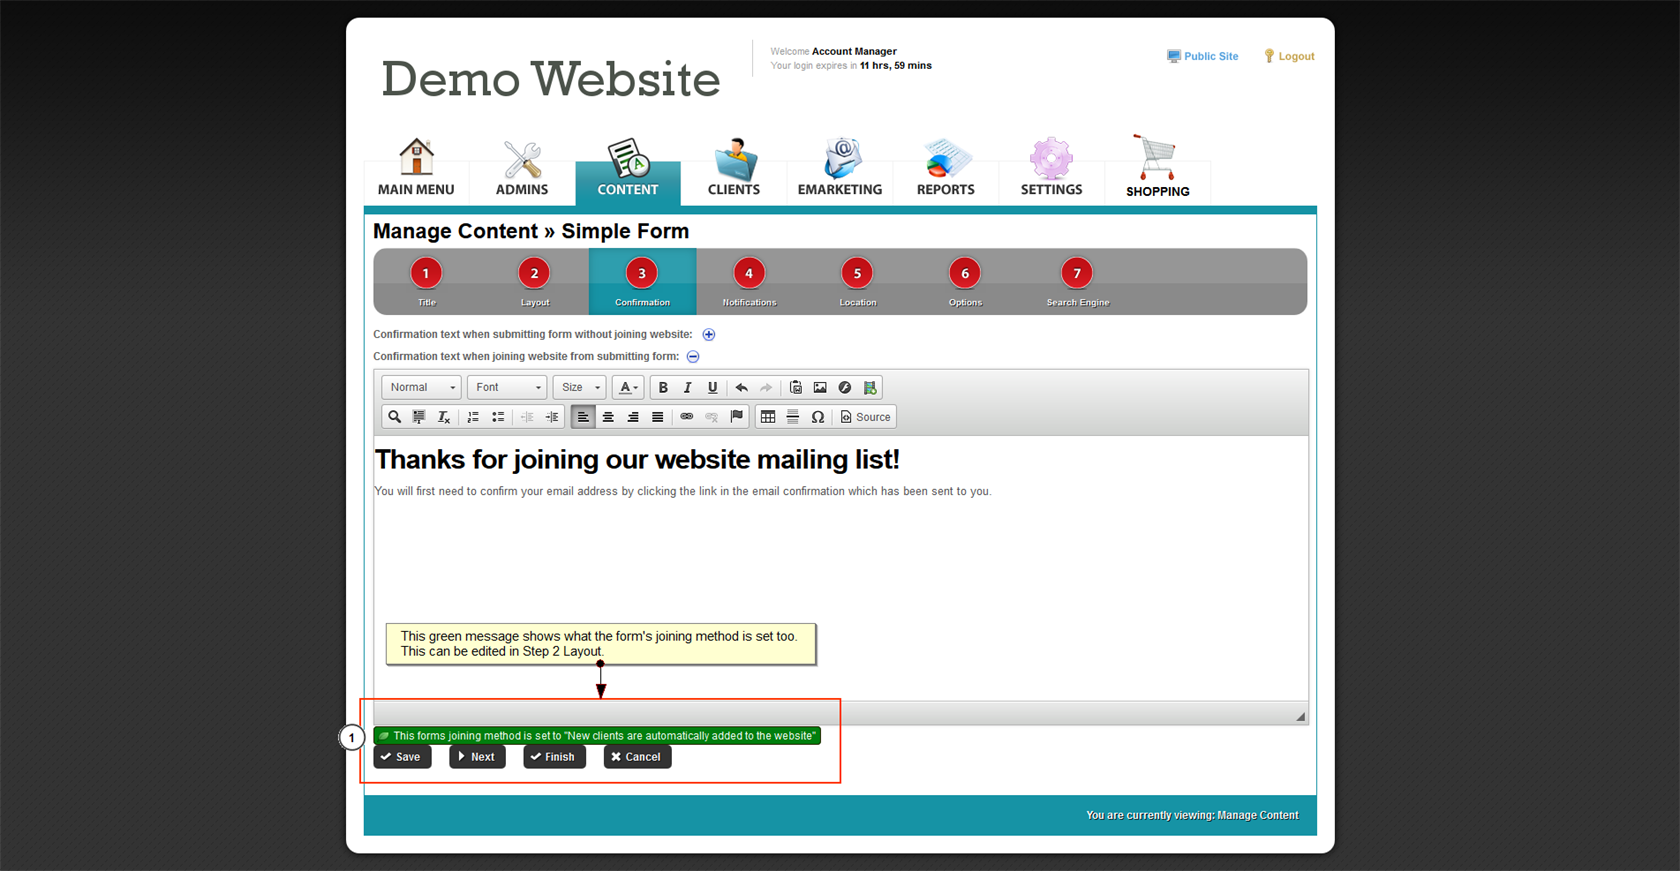The height and width of the screenshot is (871, 1680).
Task: Open the text color picker
Action: pyautogui.click(x=627, y=388)
